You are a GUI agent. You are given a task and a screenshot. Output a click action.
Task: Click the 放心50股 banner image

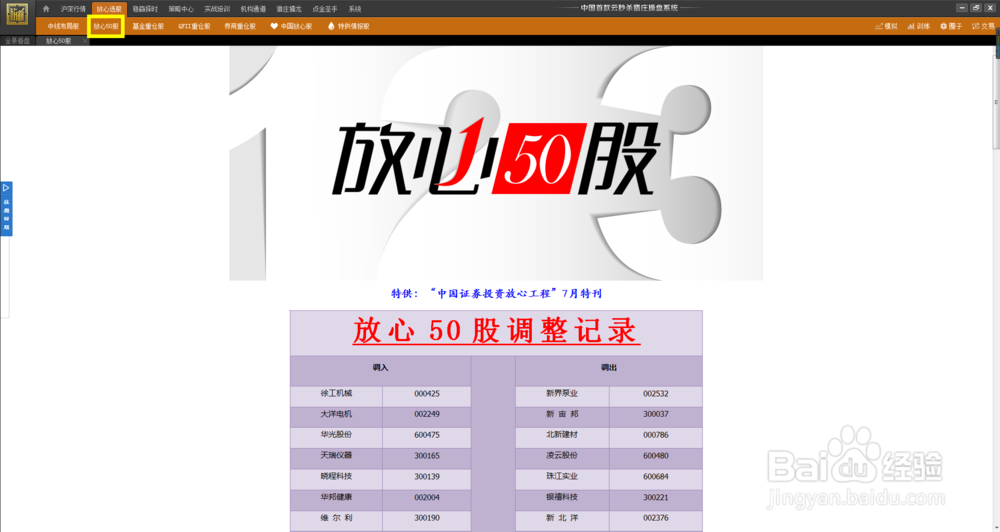(496, 163)
